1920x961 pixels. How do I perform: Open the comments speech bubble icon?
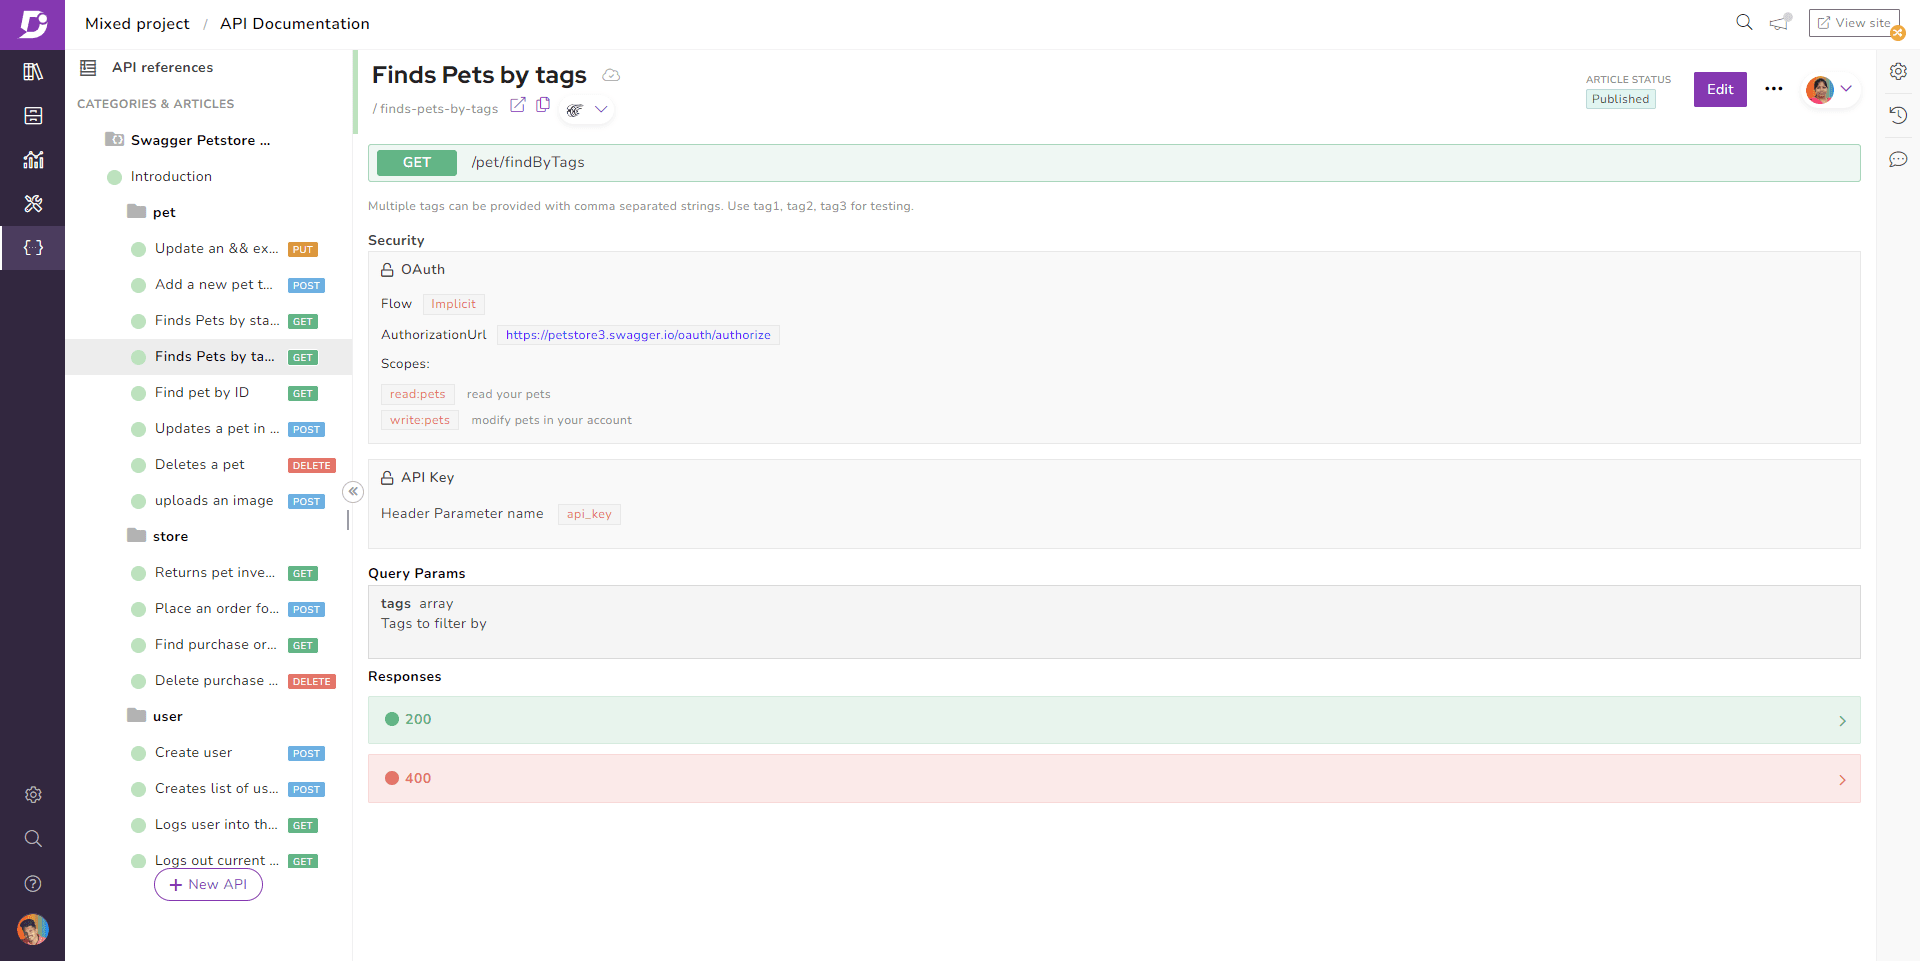pyautogui.click(x=1898, y=160)
